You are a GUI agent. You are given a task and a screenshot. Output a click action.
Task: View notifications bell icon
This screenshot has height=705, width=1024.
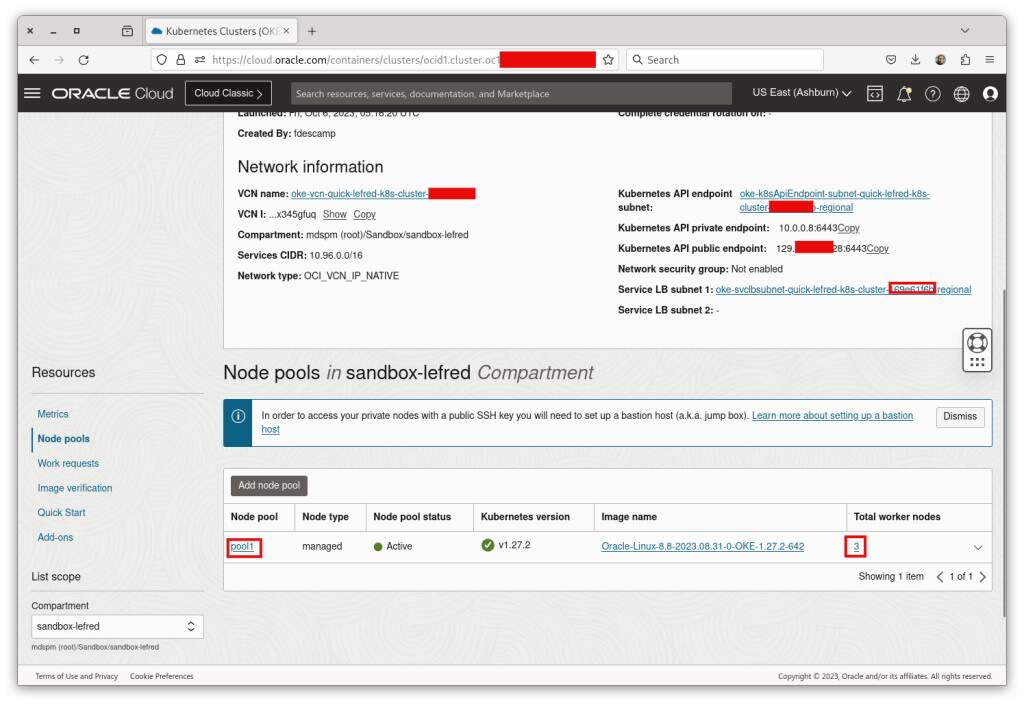coord(904,94)
